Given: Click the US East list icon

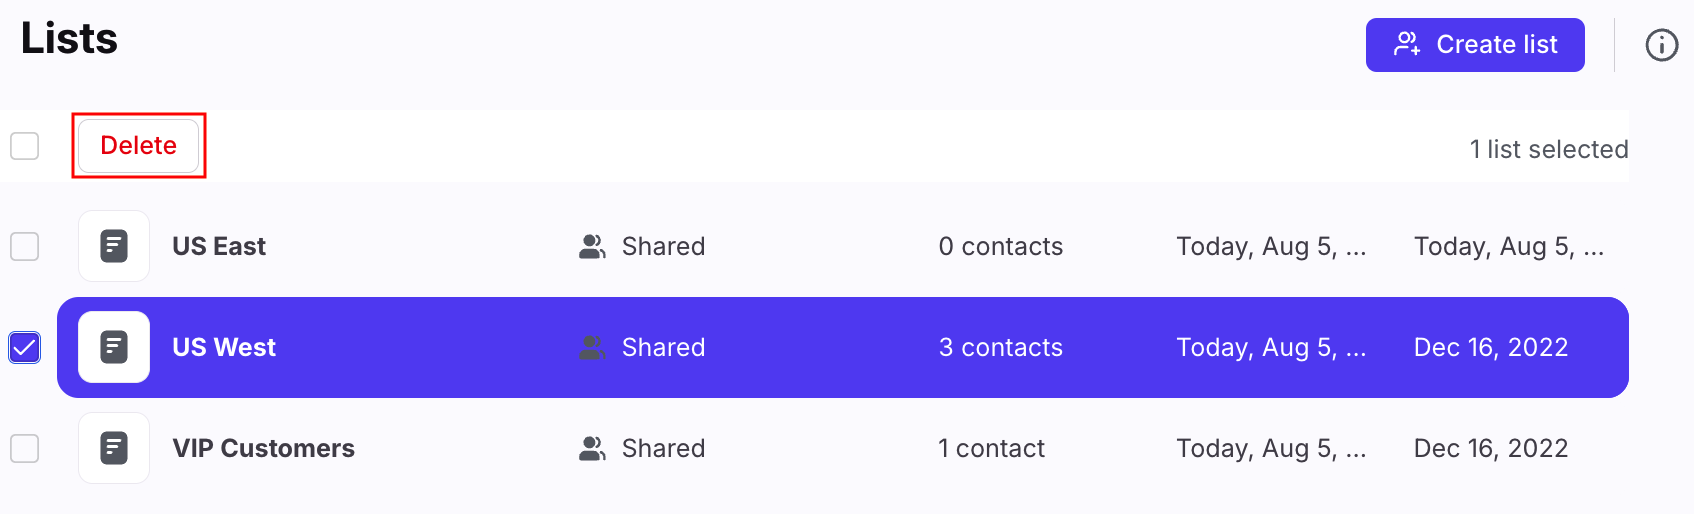Looking at the screenshot, I should pyautogui.click(x=114, y=246).
